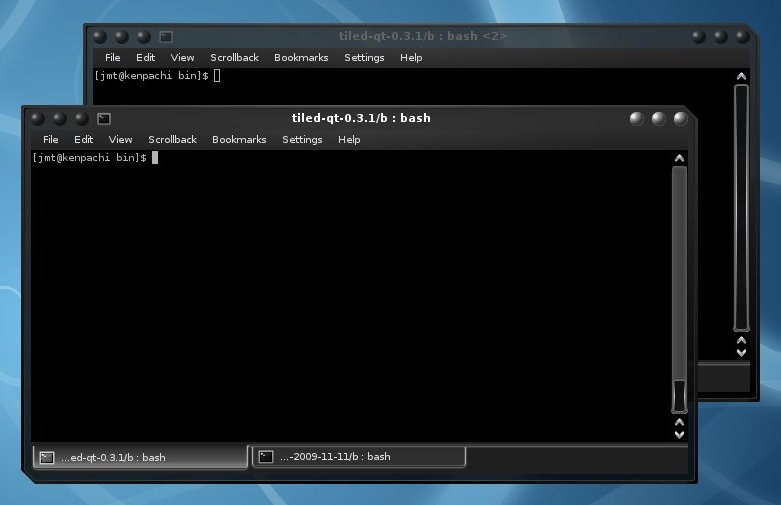Open Scrollback menu in front terminal window
781x505 pixels.
[172, 139]
